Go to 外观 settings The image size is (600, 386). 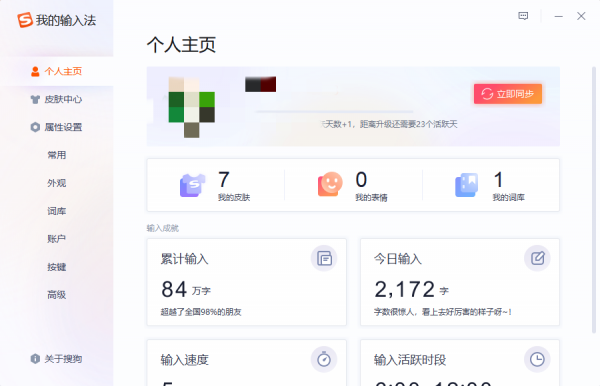[x=57, y=183]
